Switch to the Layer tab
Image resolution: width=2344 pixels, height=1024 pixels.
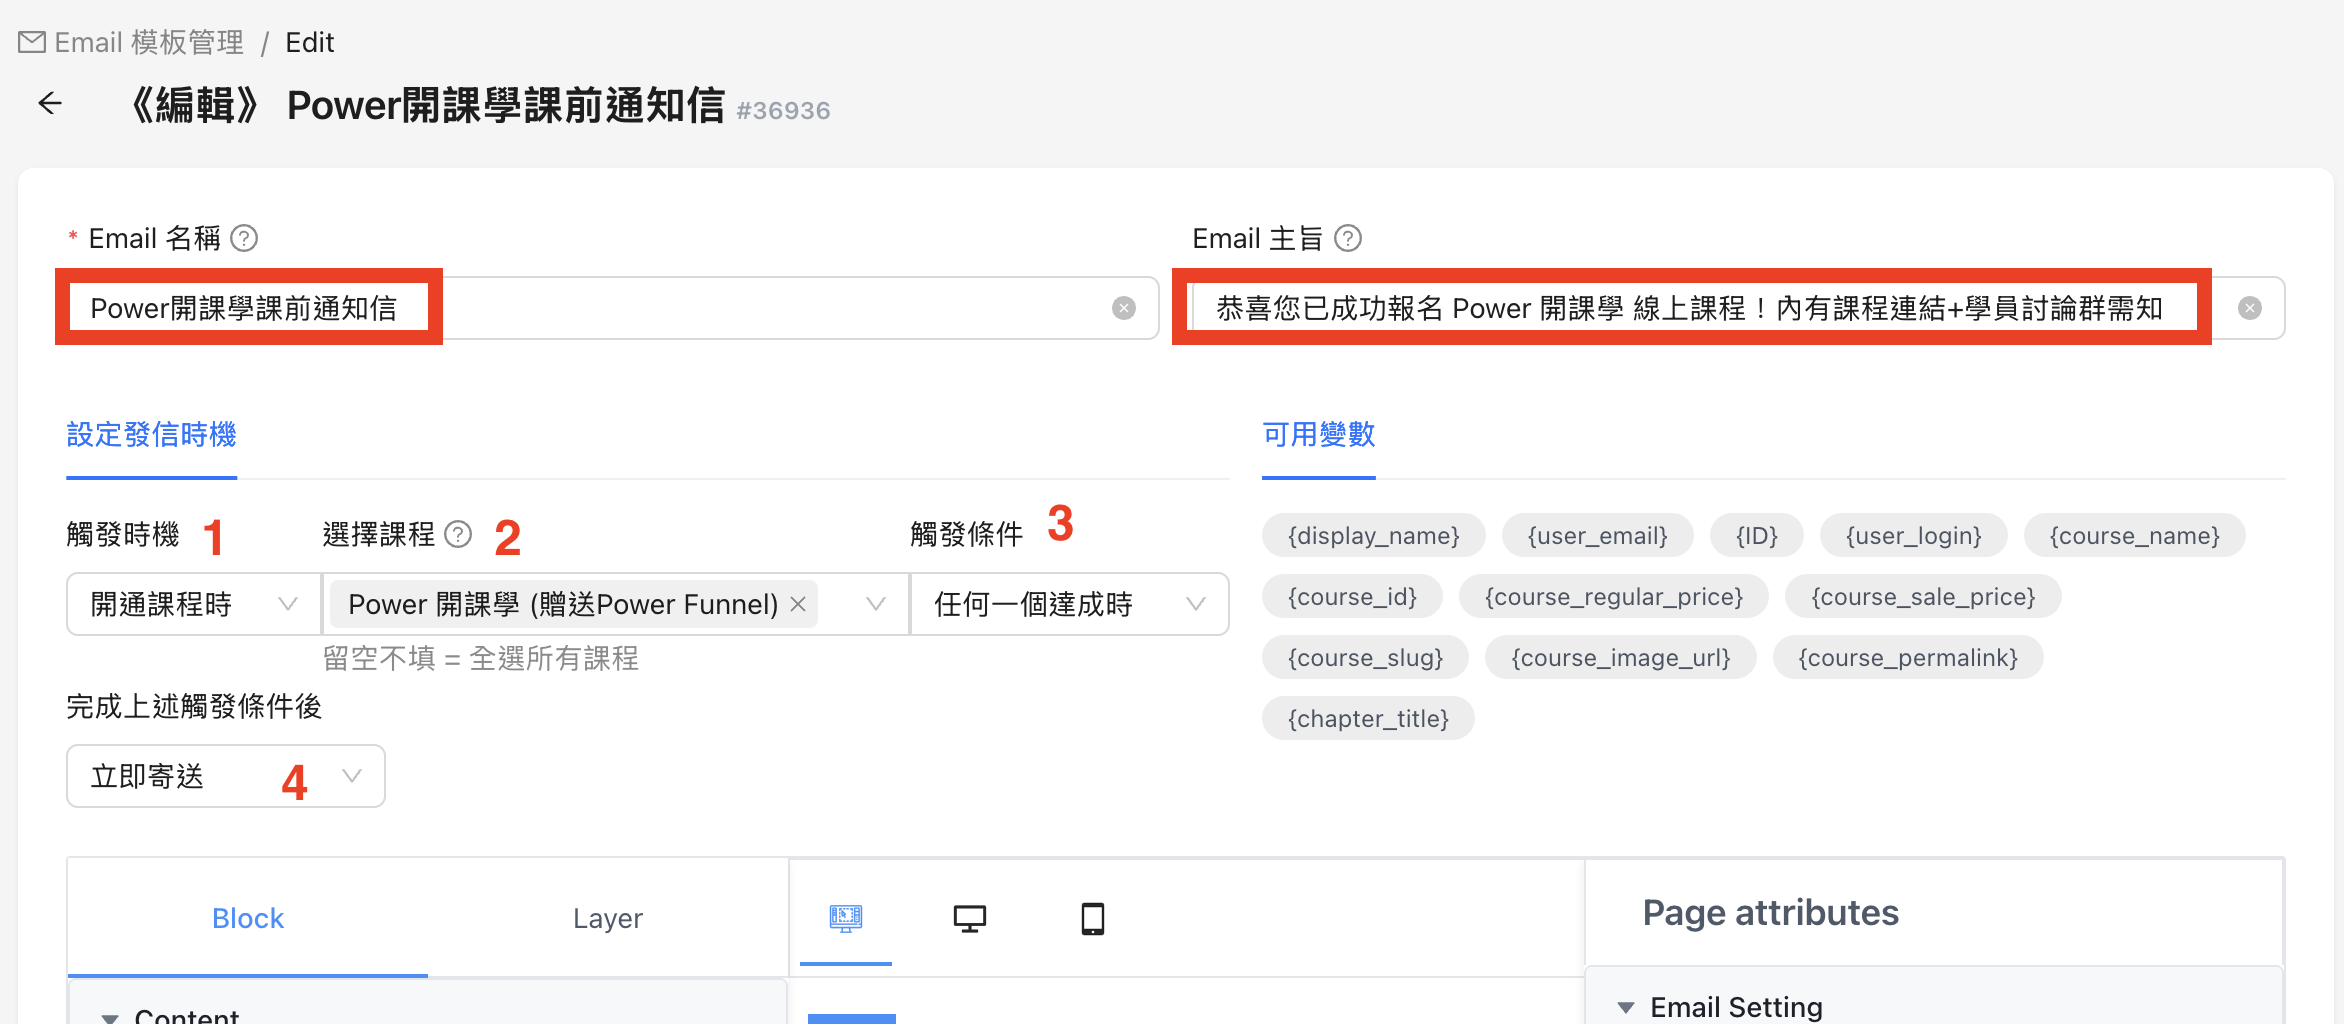(607, 917)
